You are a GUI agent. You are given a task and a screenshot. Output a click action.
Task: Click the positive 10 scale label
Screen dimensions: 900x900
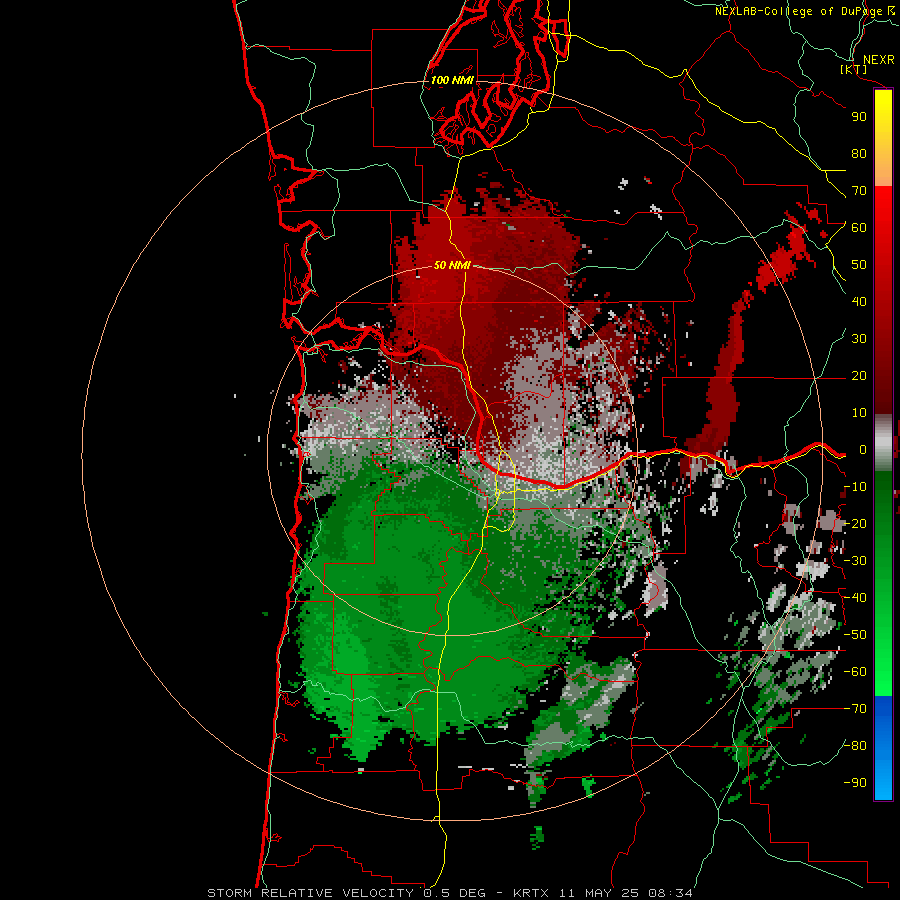pyautogui.click(x=859, y=413)
